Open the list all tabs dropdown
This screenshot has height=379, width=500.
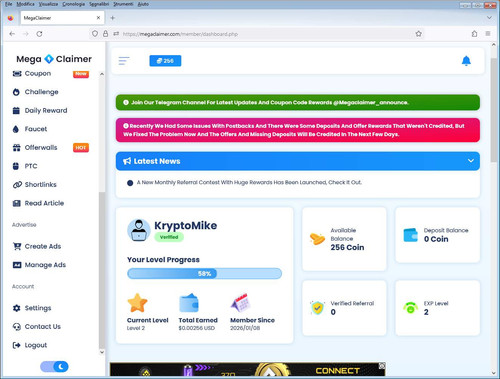pyautogui.click(x=489, y=18)
